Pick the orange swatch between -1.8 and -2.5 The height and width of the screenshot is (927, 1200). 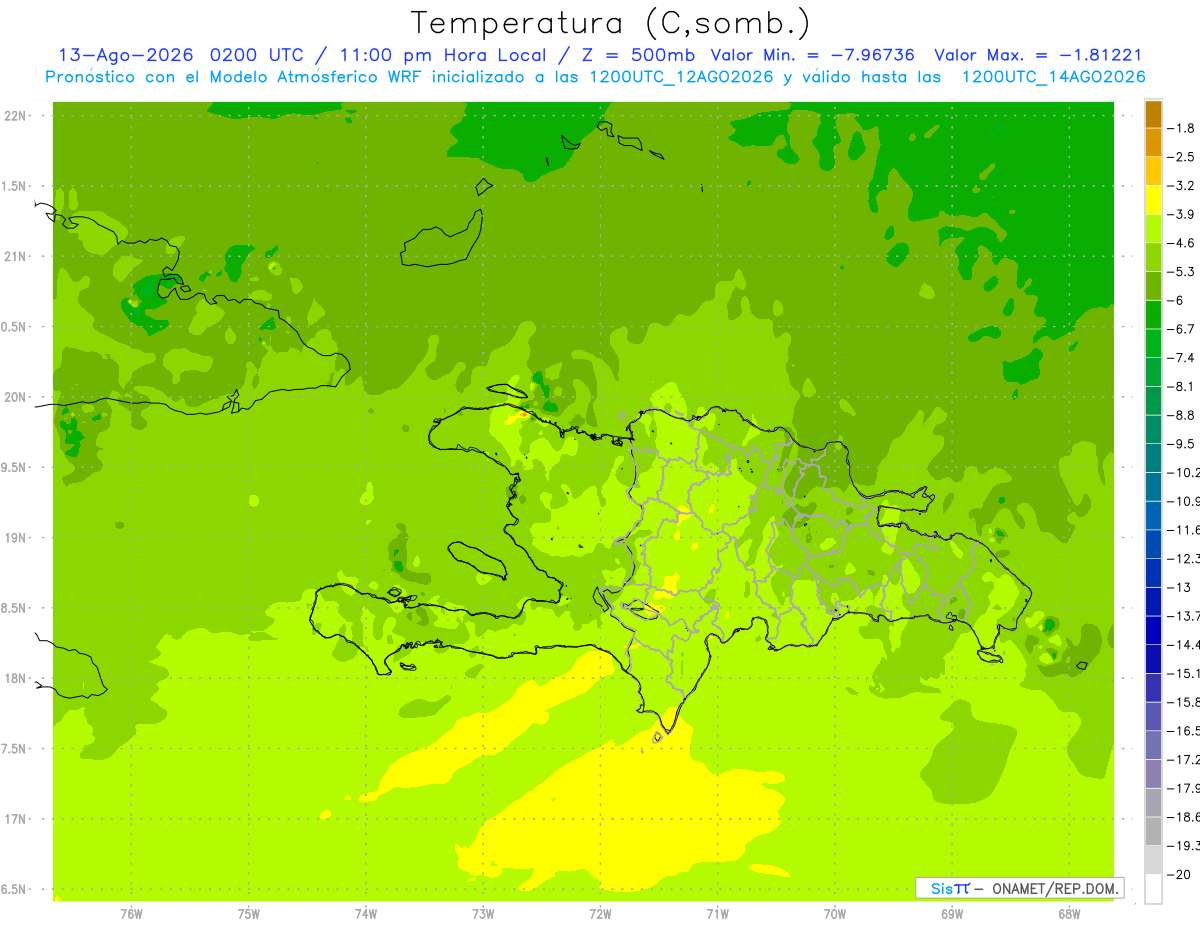pos(1153,142)
